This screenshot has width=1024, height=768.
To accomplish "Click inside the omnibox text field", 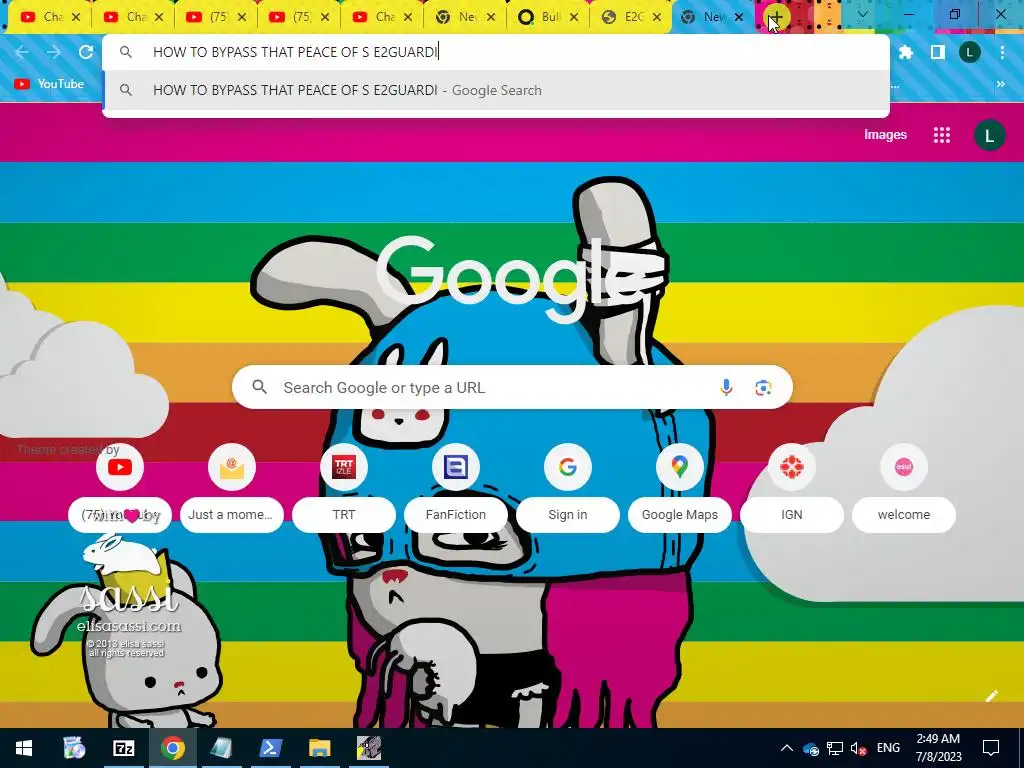I will [x=496, y=52].
